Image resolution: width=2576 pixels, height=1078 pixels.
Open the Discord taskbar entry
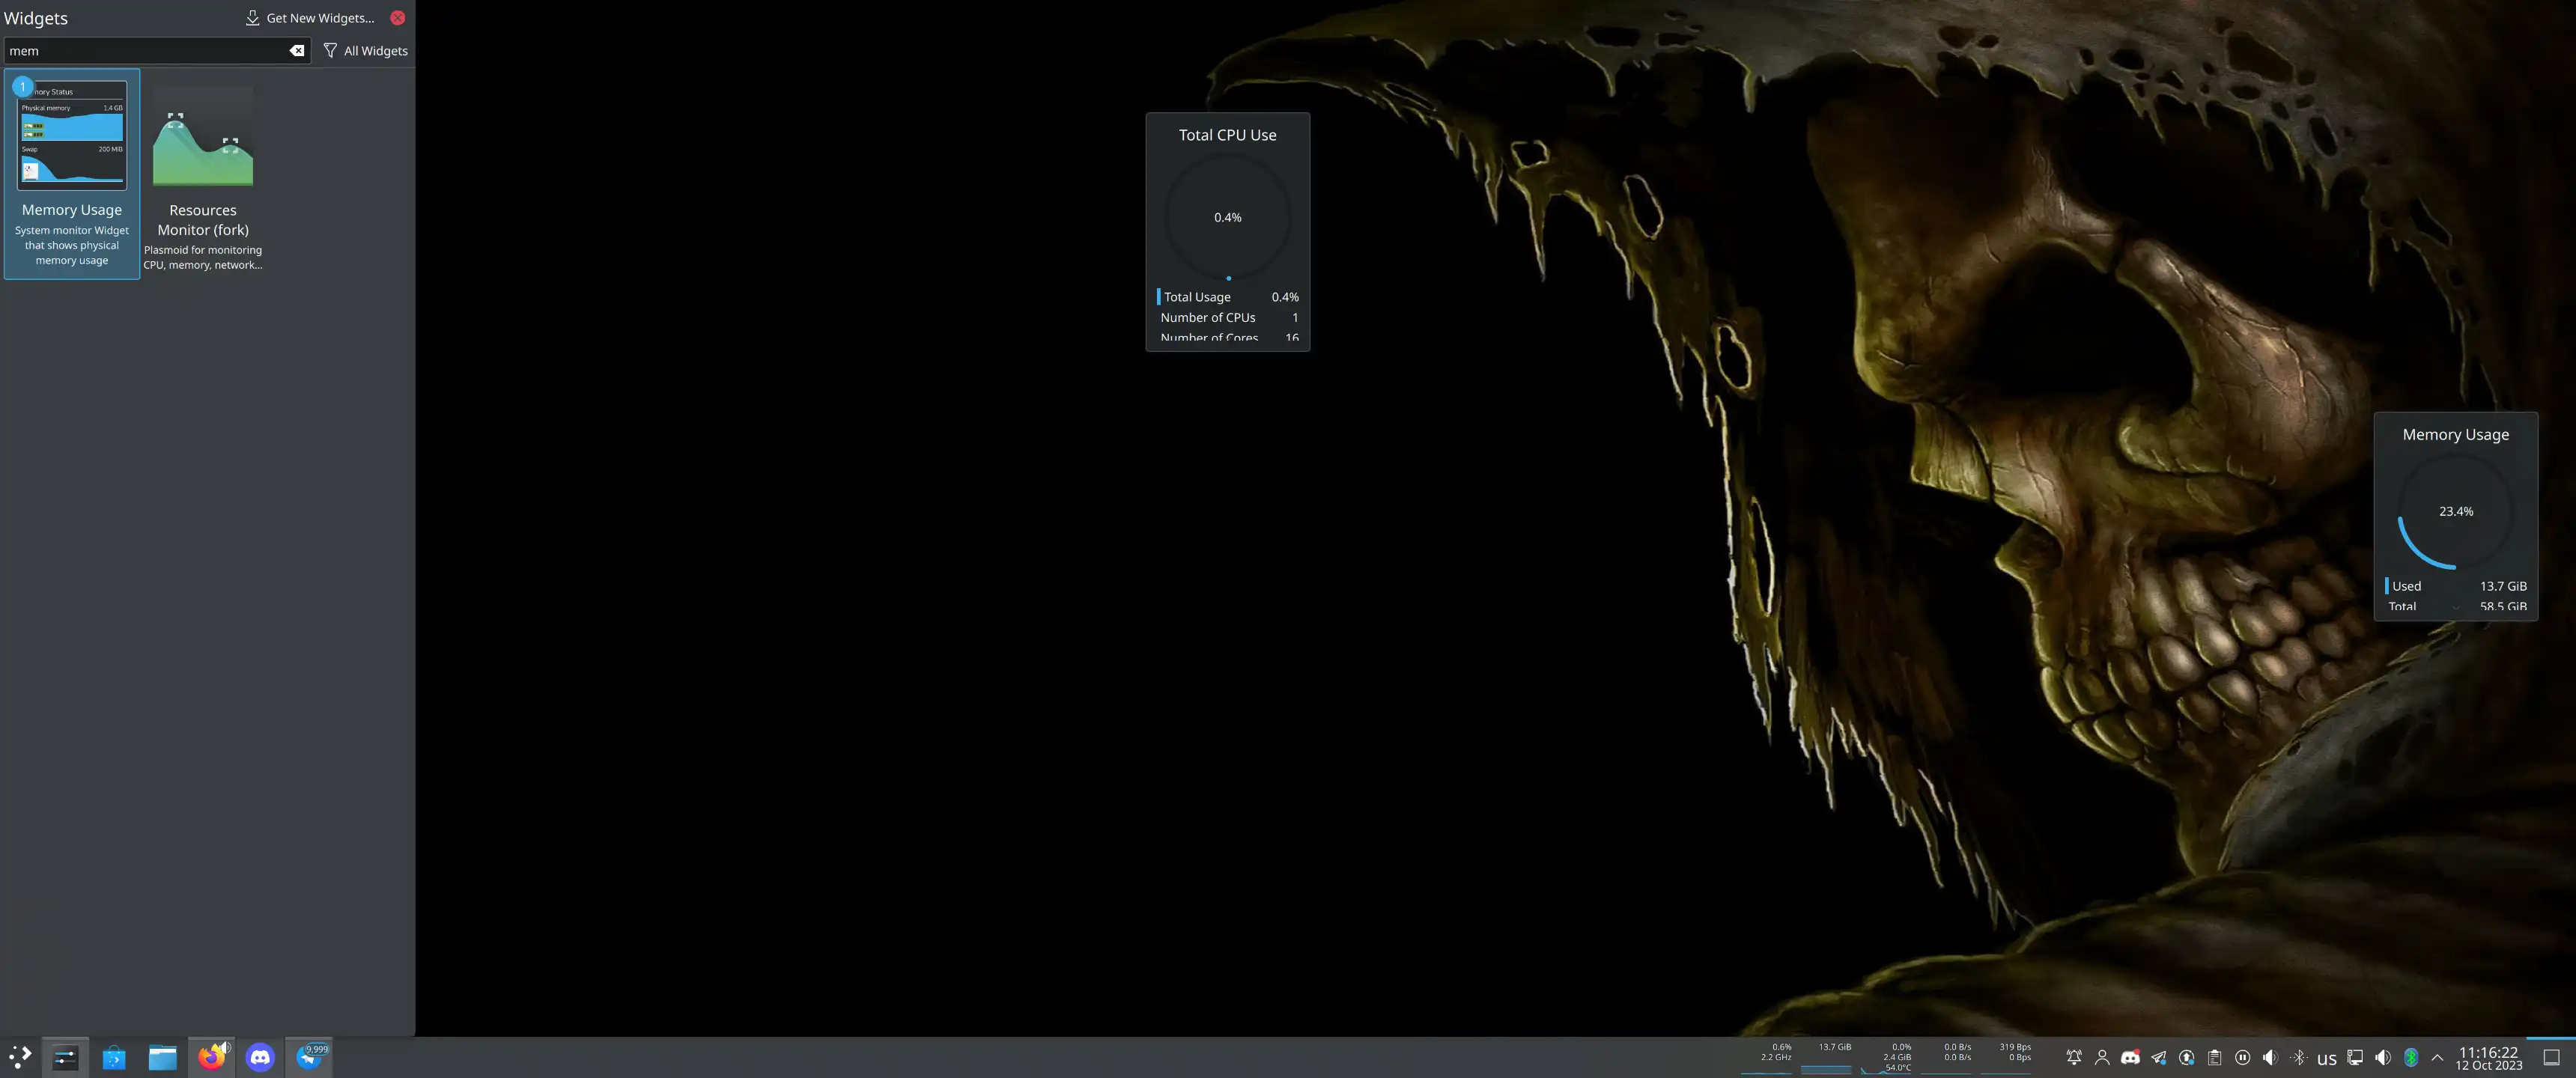[260, 1057]
